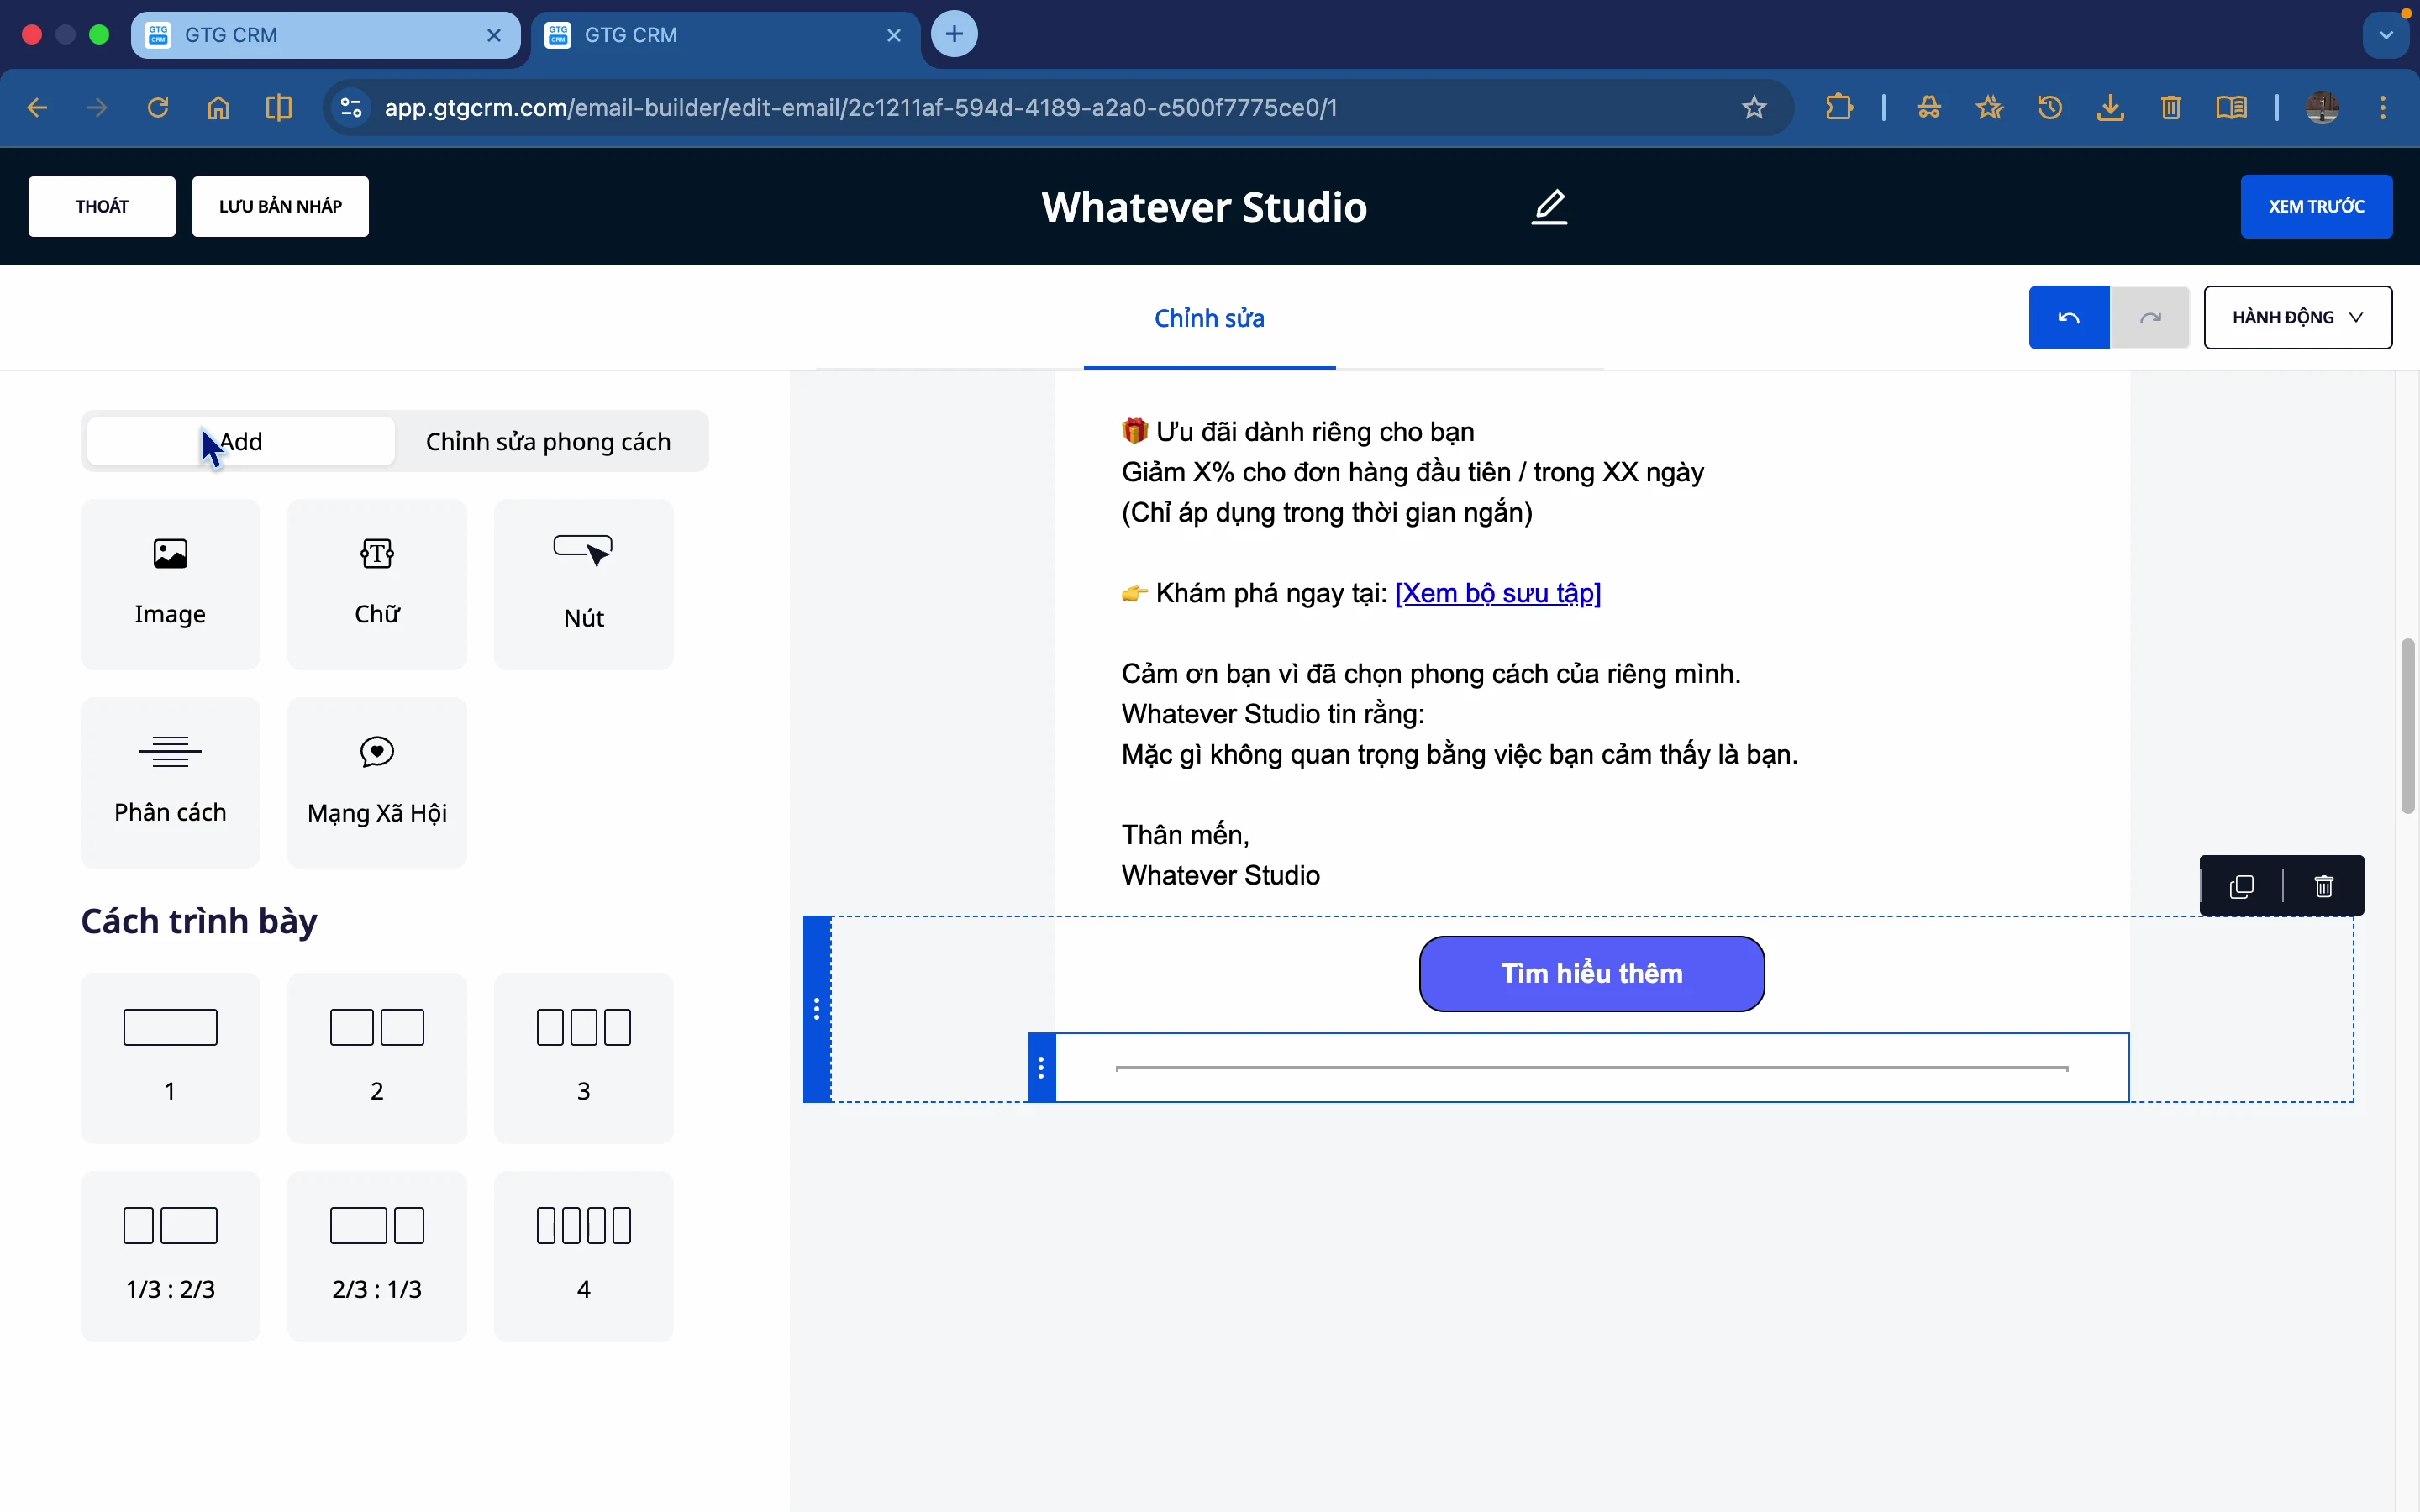Insert a Mạng Xã Hội block

click(376, 781)
